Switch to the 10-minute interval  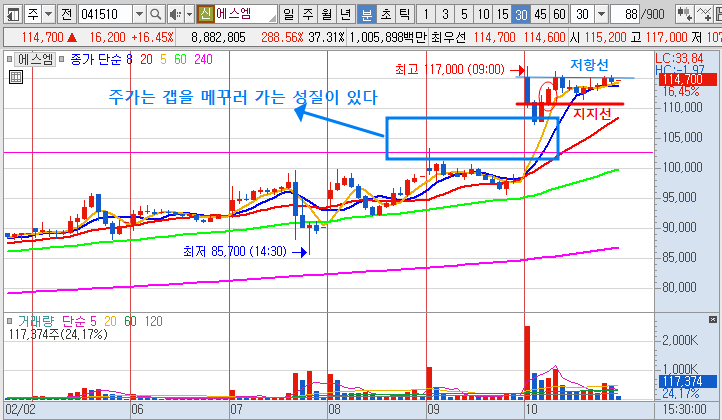[483, 14]
